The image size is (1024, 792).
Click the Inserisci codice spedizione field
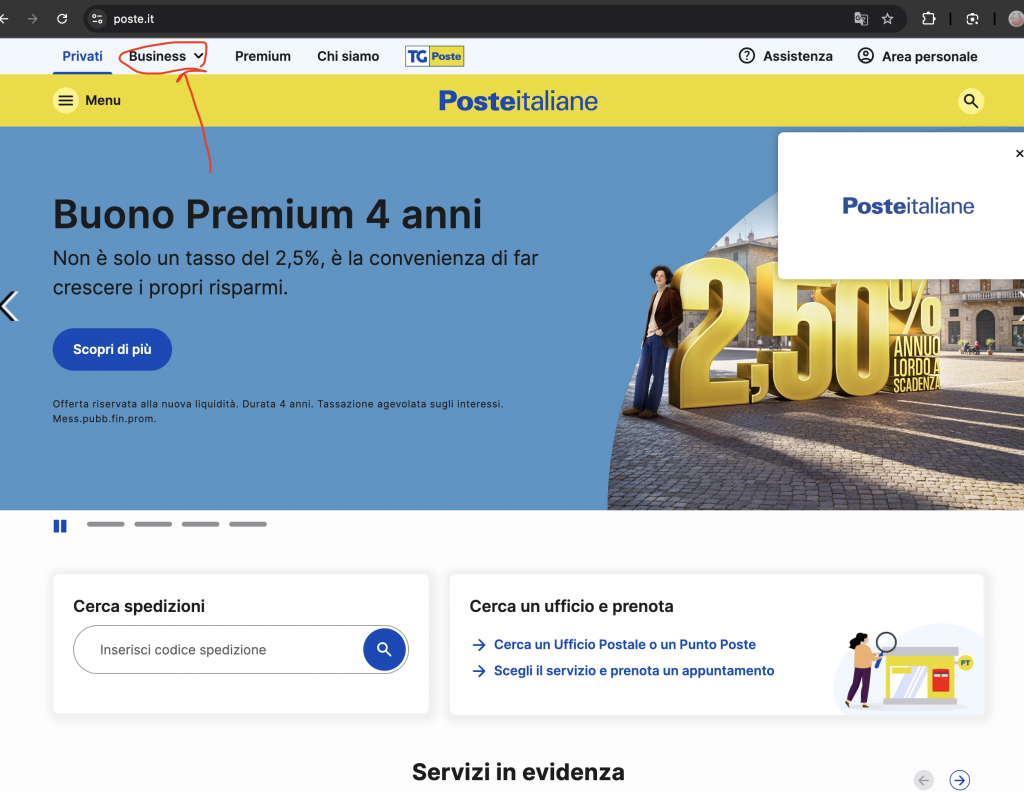coord(200,649)
